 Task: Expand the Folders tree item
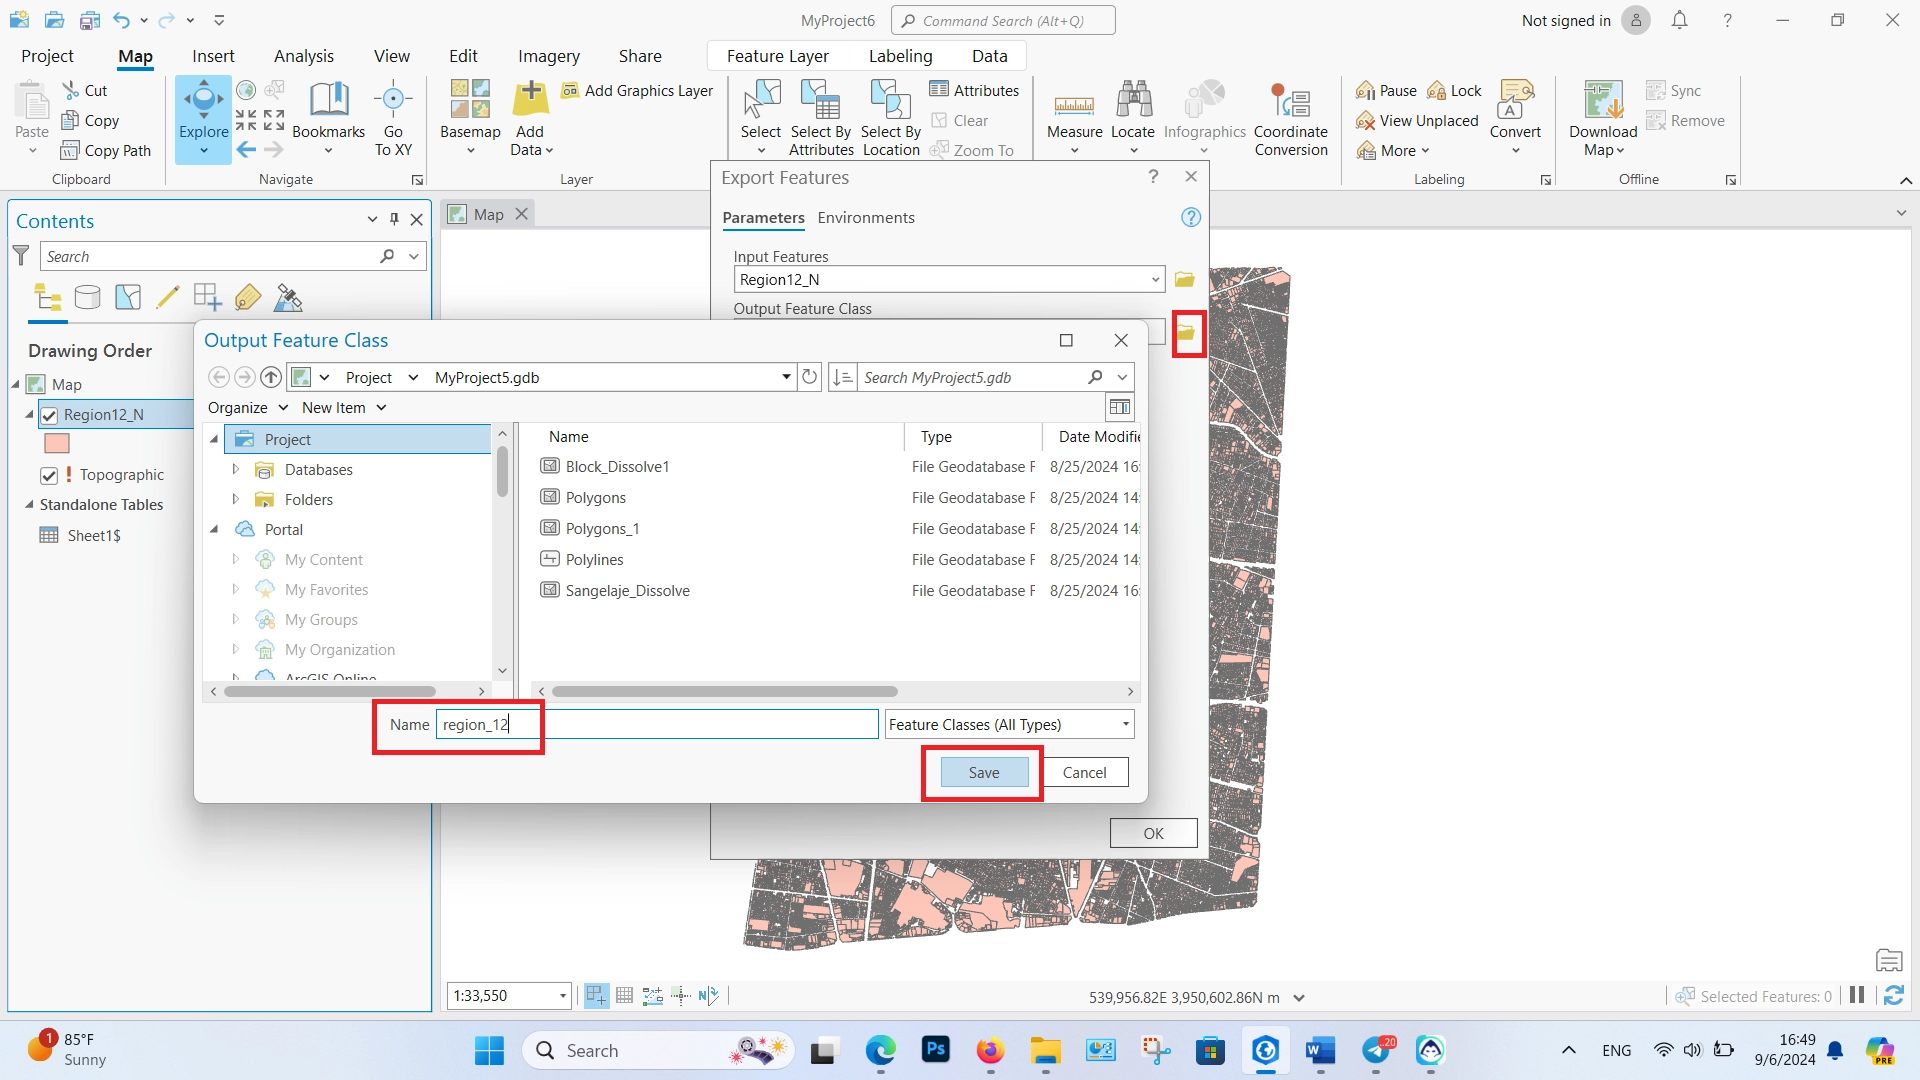click(x=236, y=498)
